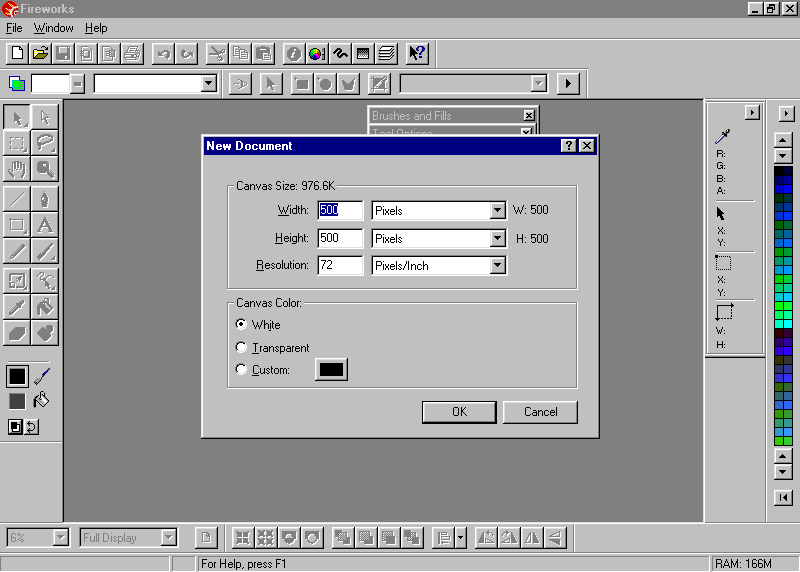Open the Window menu
This screenshot has height=572, width=800.
click(x=53, y=28)
